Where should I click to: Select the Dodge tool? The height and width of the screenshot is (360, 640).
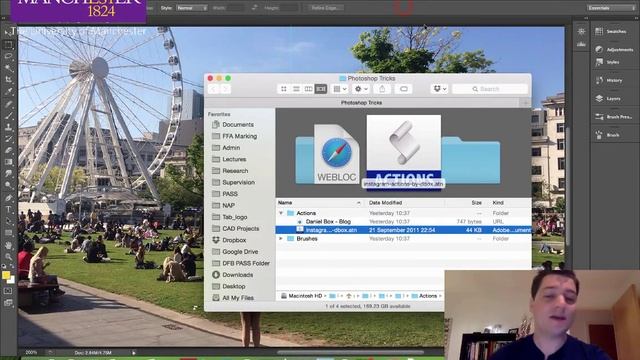click(x=8, y=185)
